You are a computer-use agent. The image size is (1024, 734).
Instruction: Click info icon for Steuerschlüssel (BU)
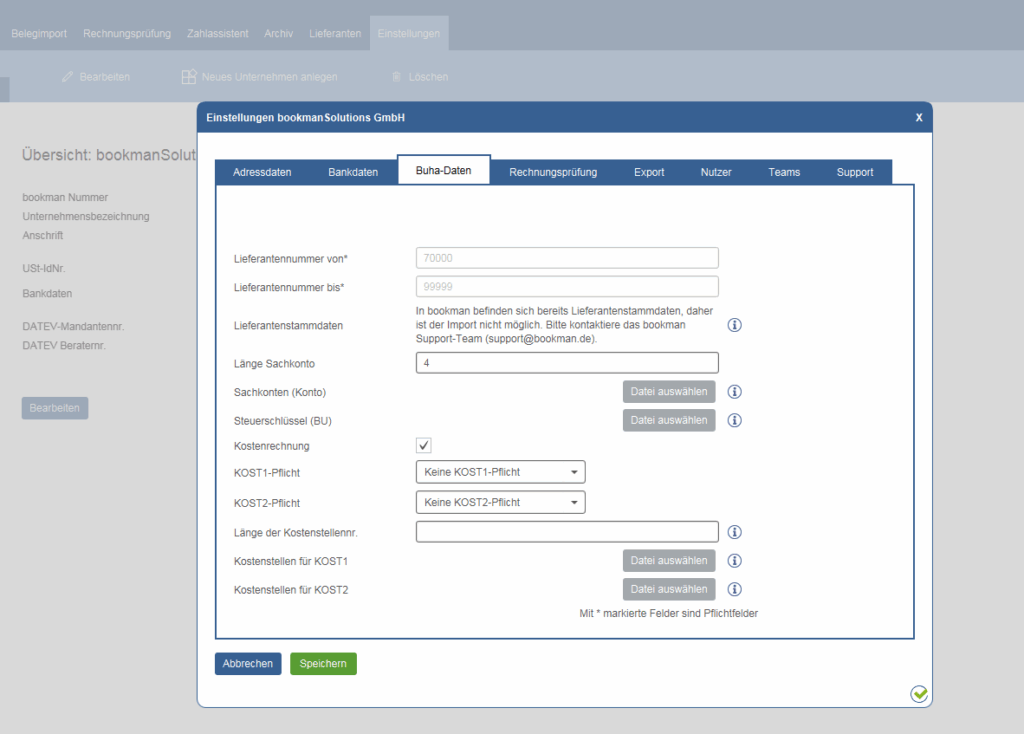click(735, 420)
